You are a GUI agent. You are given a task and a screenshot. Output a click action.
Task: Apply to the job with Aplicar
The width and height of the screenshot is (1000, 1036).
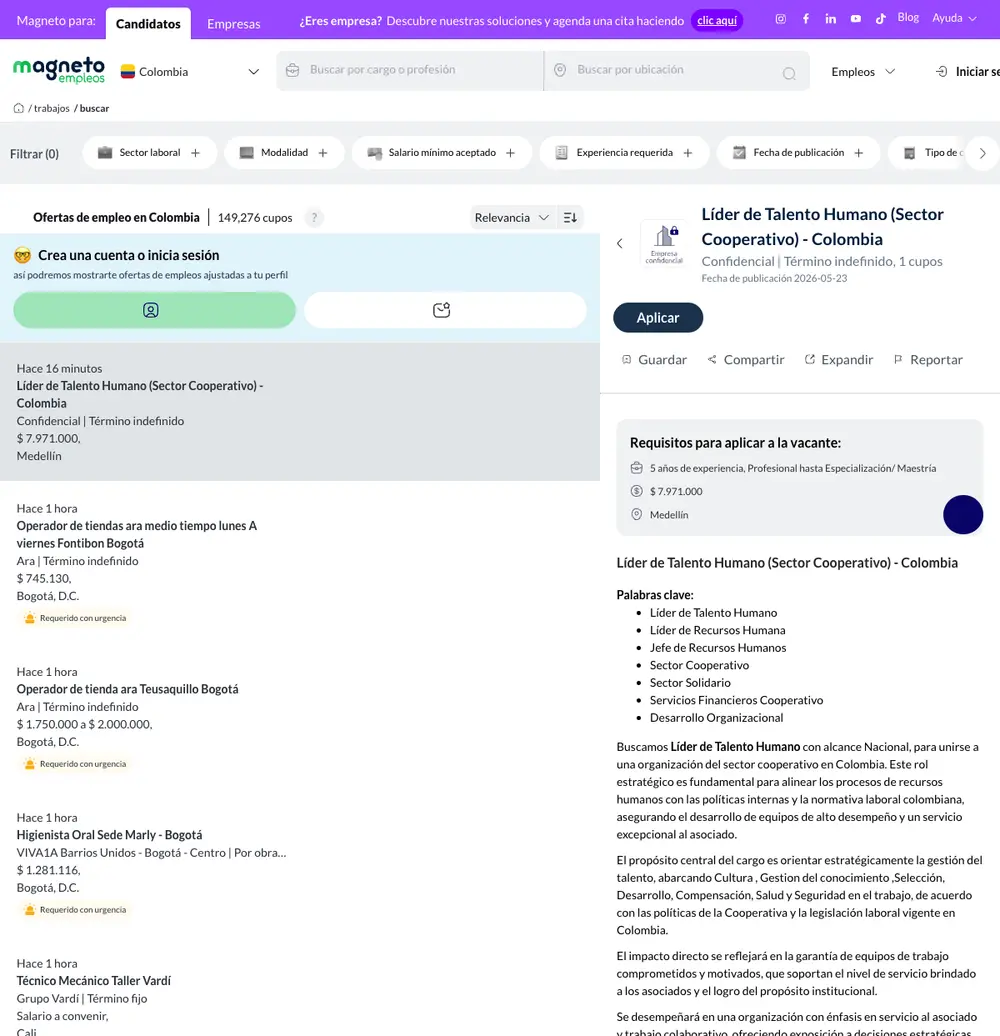pos(658,318)
